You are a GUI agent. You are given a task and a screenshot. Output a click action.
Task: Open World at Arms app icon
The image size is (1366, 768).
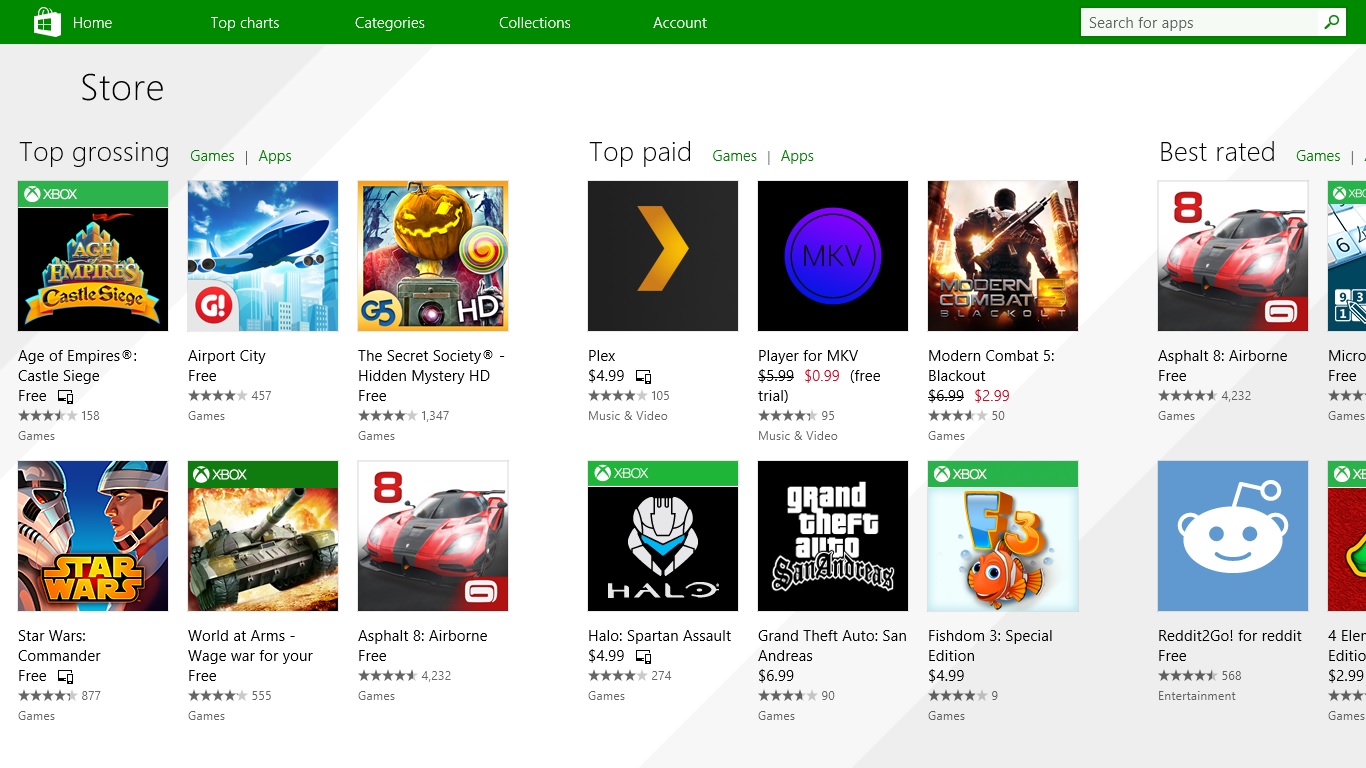coord(263,536)
